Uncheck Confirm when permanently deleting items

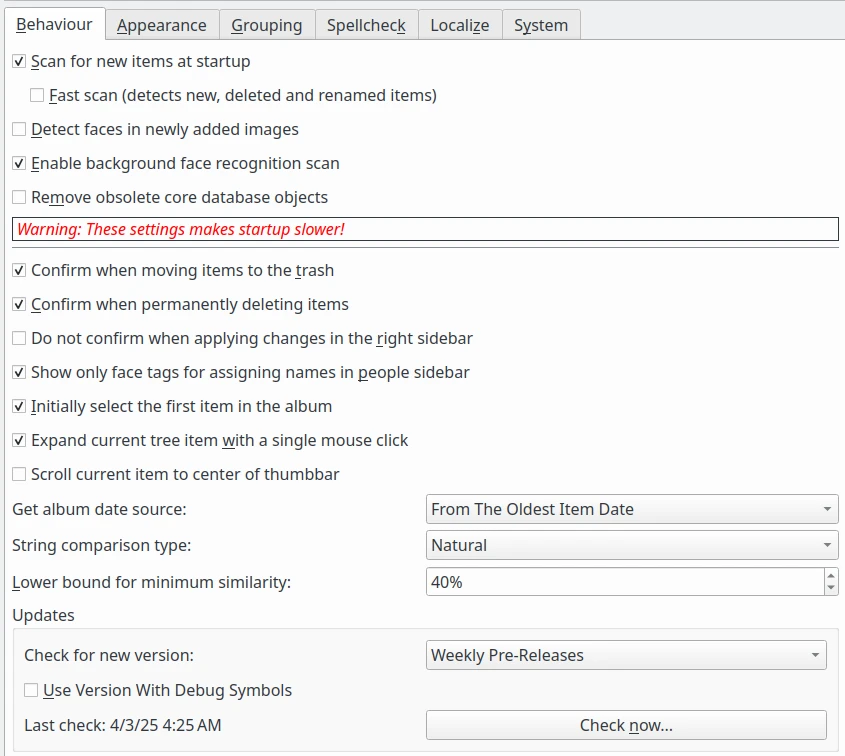pos(19,305)
